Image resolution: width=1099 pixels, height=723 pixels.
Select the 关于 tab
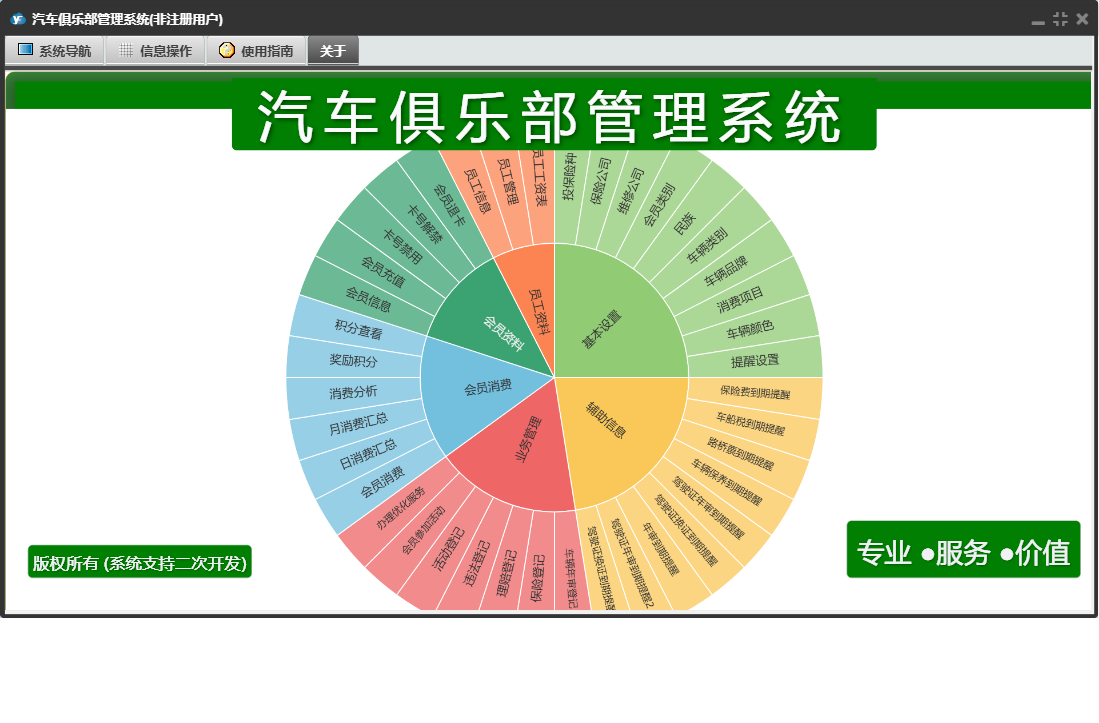[333, 50]
